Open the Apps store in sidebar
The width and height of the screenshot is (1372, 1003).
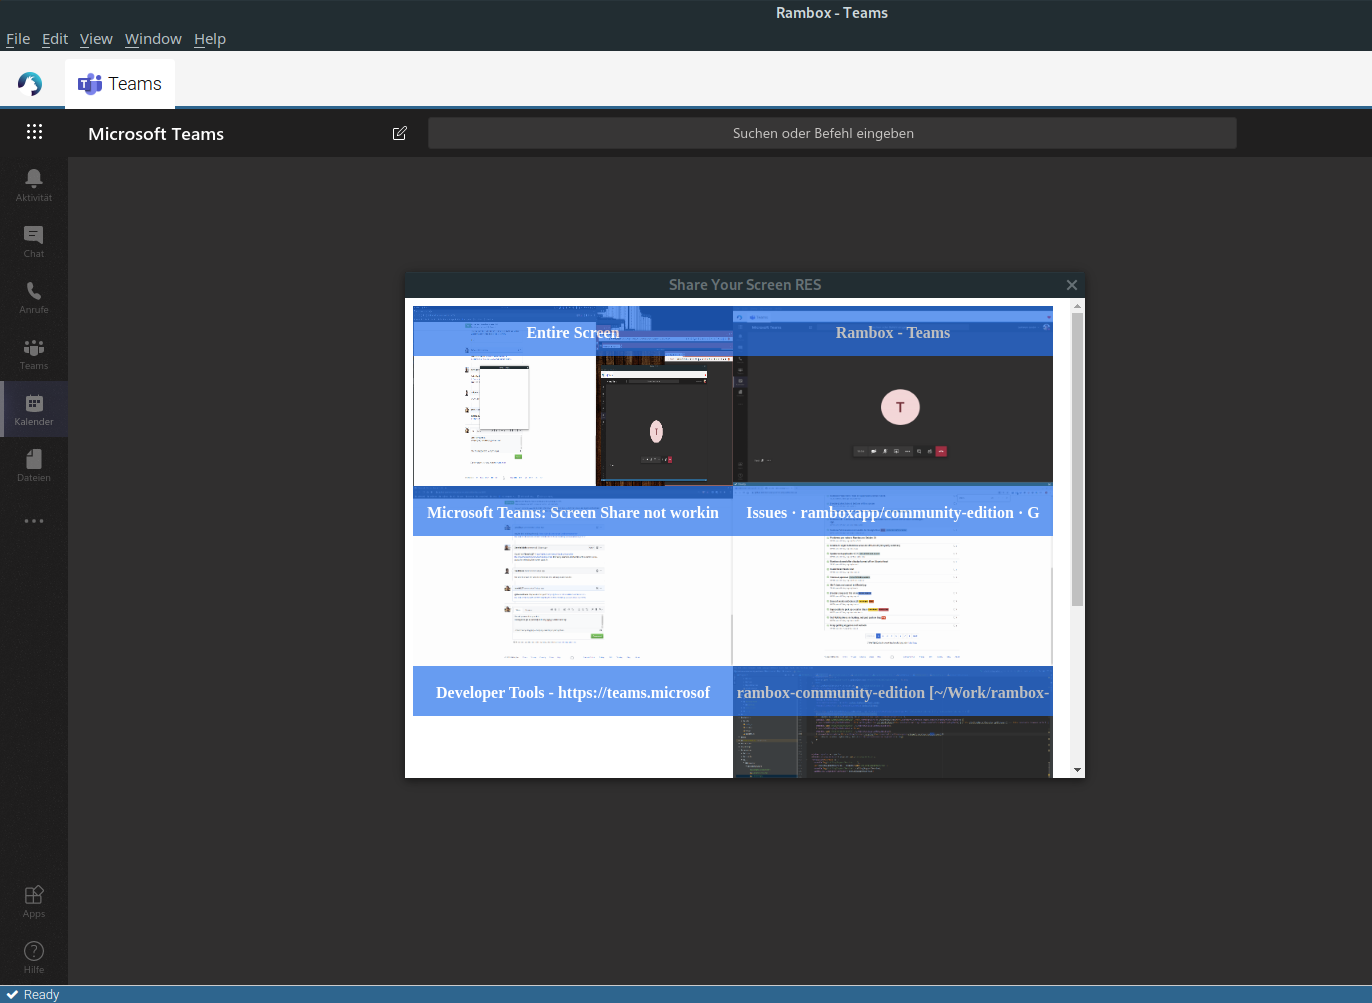pyautogui.click(x=34, y=901)
